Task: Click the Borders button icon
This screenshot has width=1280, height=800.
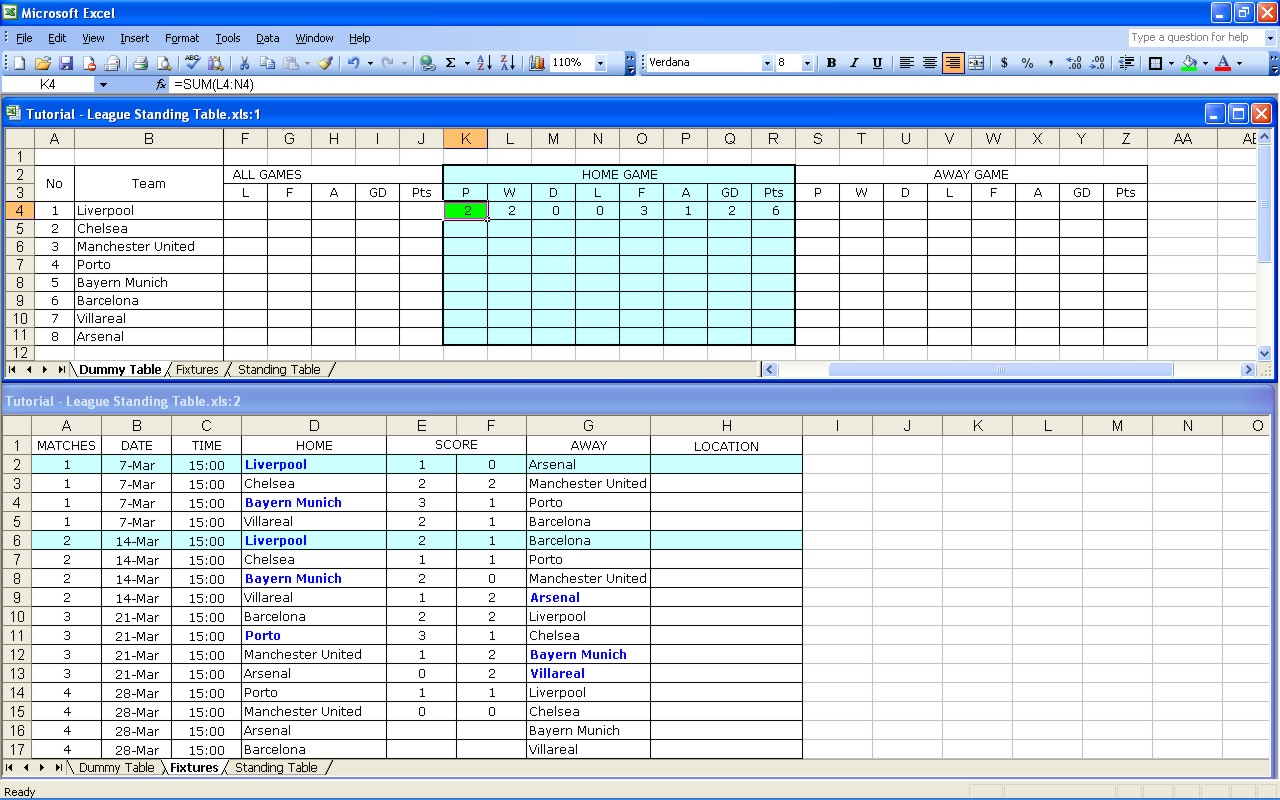Action: coord(1155,63)
